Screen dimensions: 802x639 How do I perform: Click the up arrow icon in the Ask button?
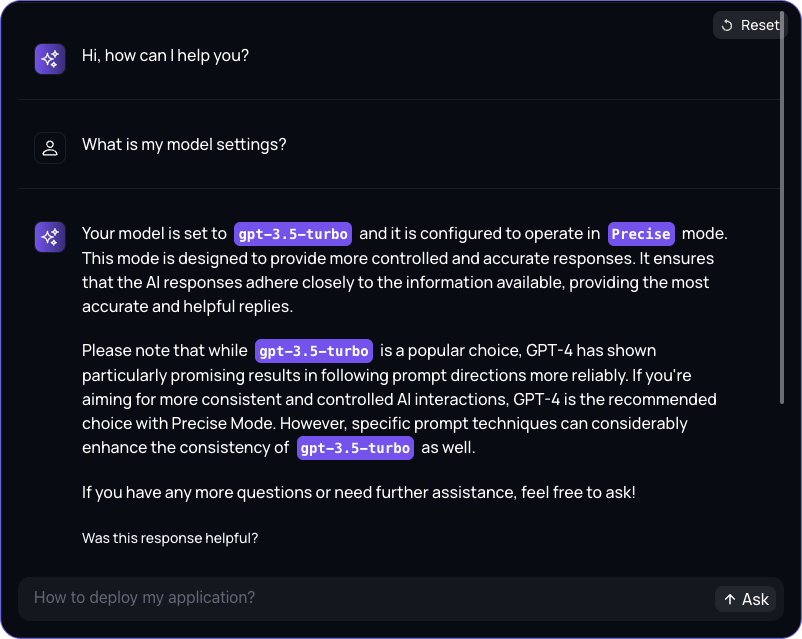[x=730, y=599]
